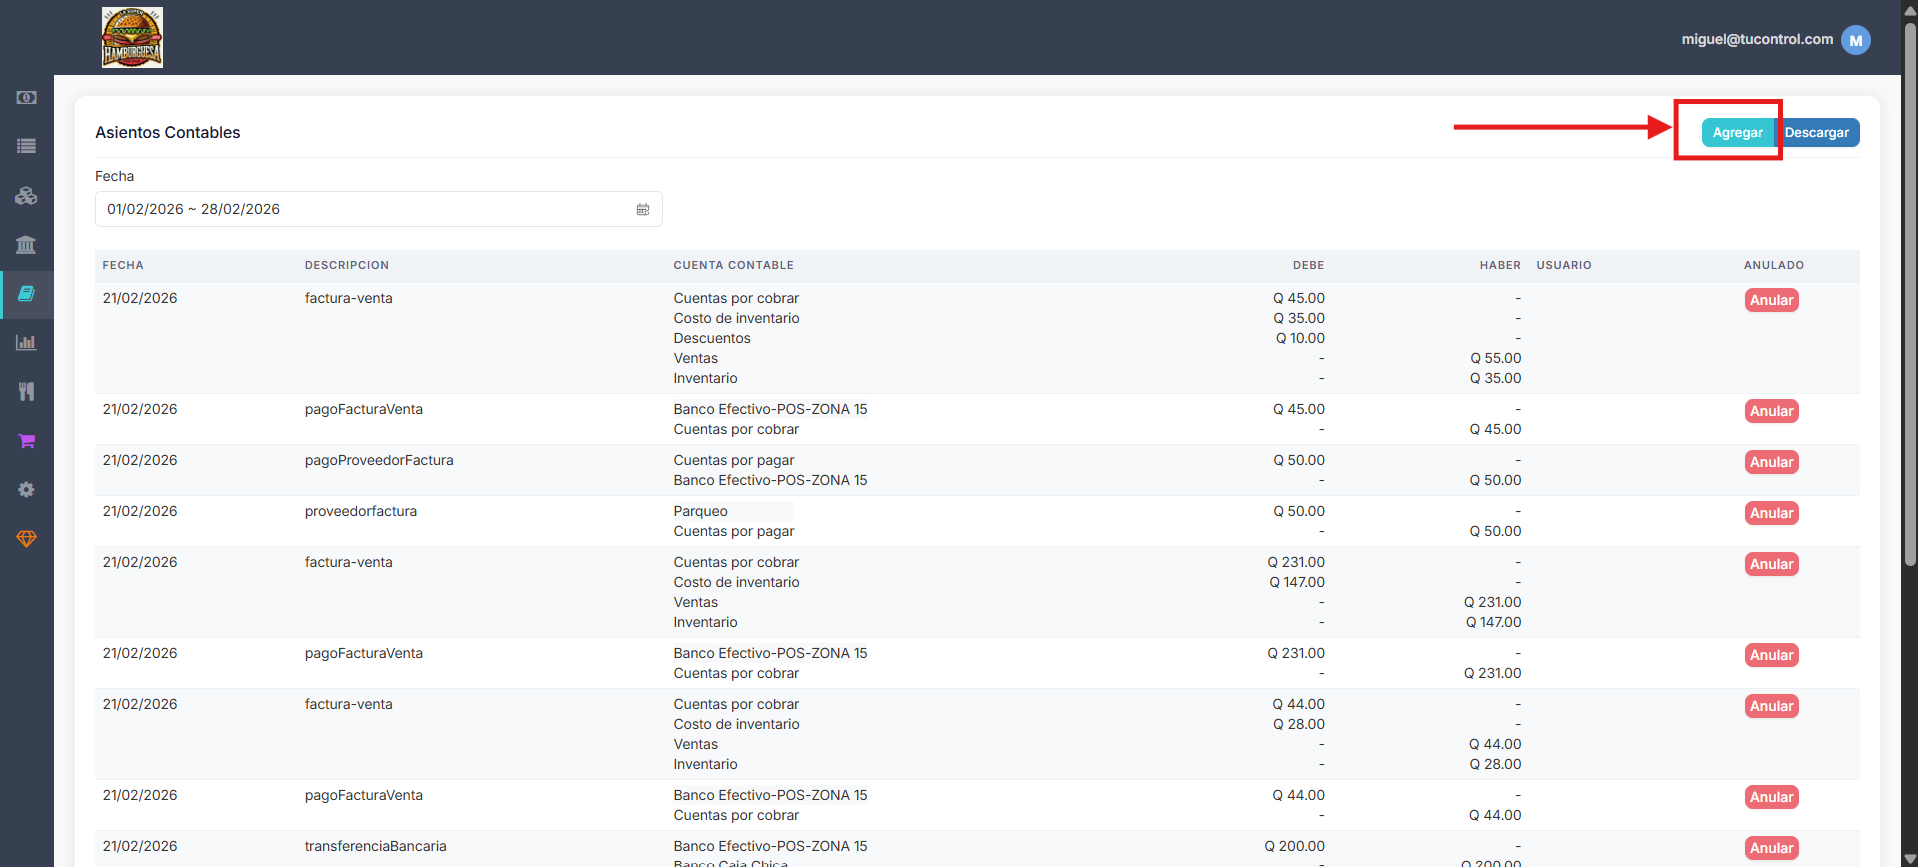Click the USUARIO column header

click(1564, 265)
